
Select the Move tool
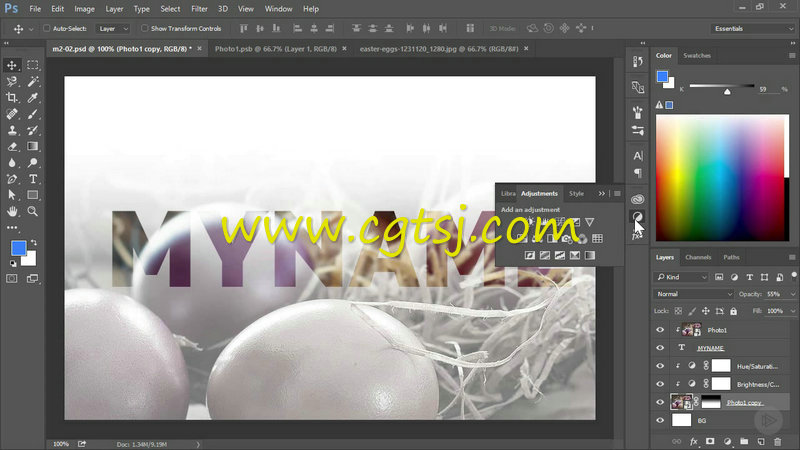pos(12,65)
